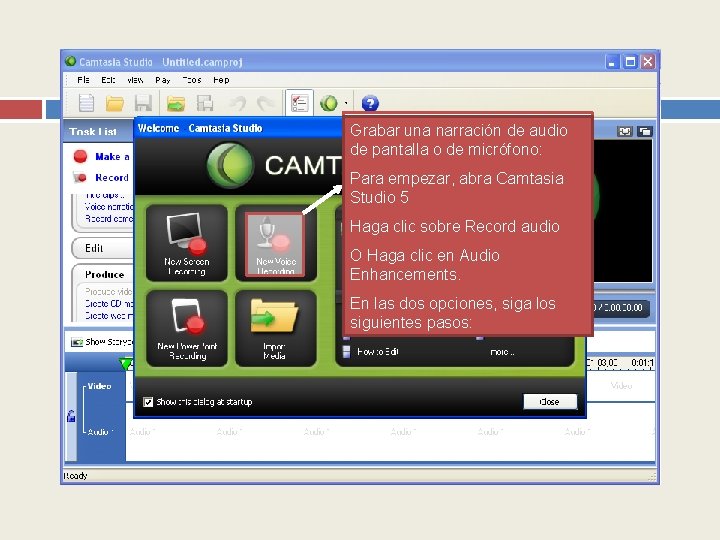Close the Welcome dialog with Close button

550,401
